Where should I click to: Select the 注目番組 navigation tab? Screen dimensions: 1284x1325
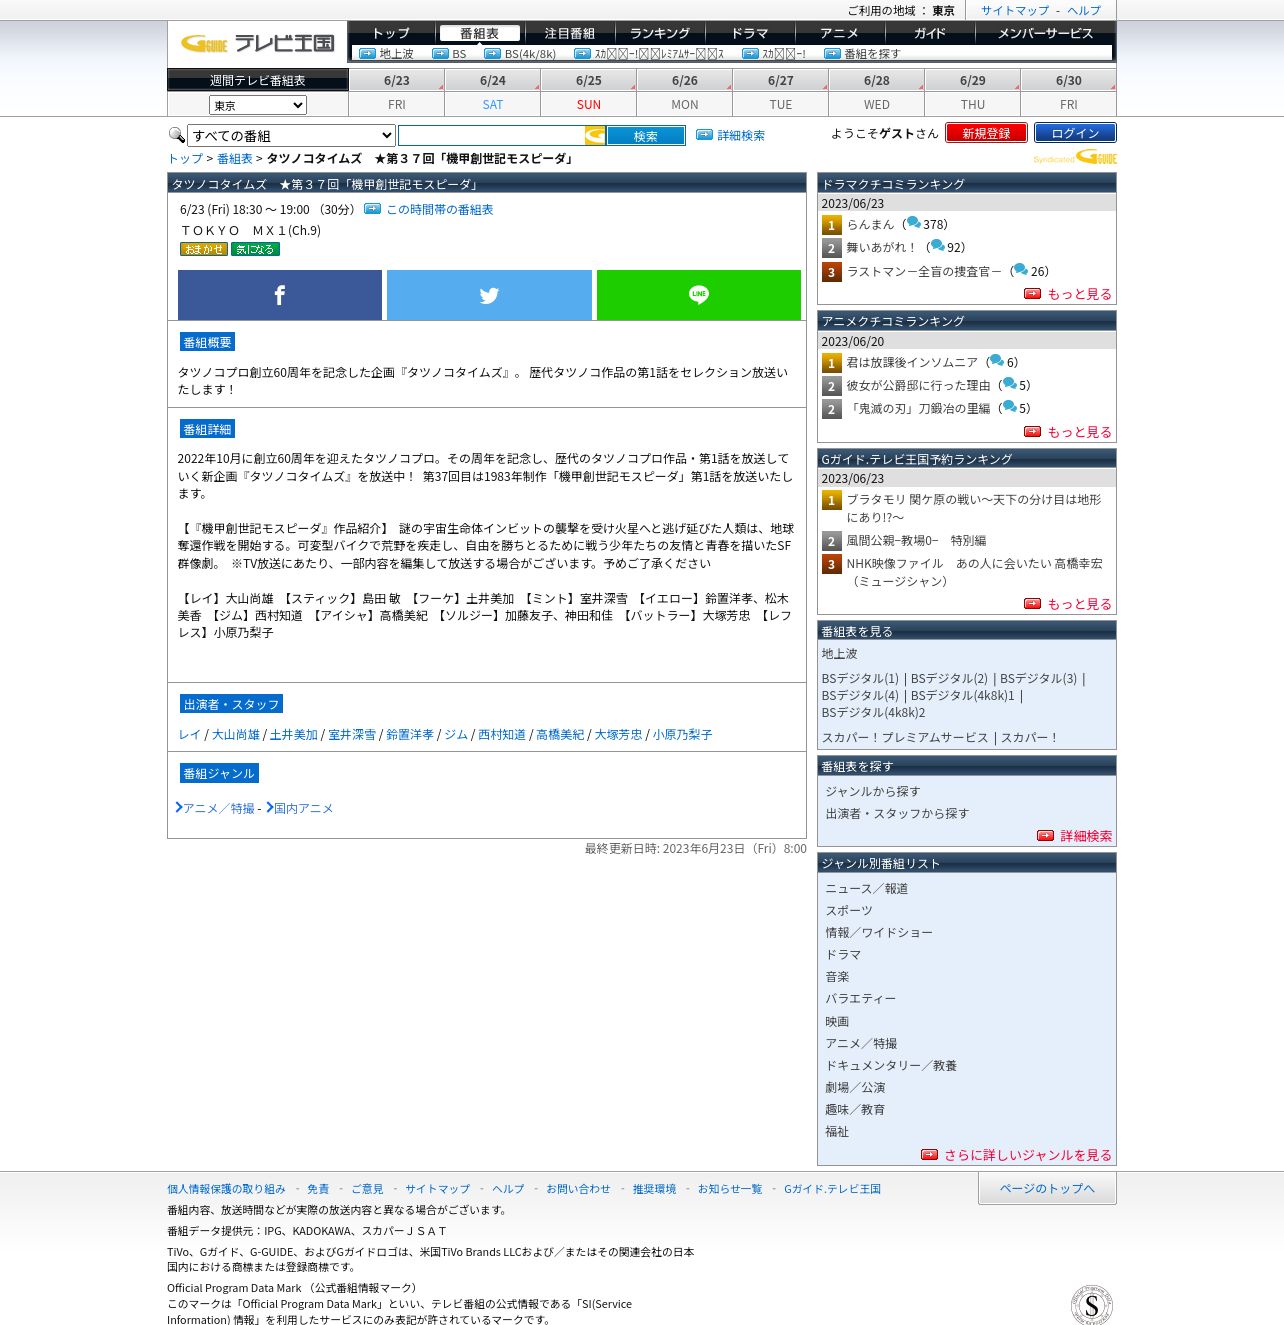(570, 33)
